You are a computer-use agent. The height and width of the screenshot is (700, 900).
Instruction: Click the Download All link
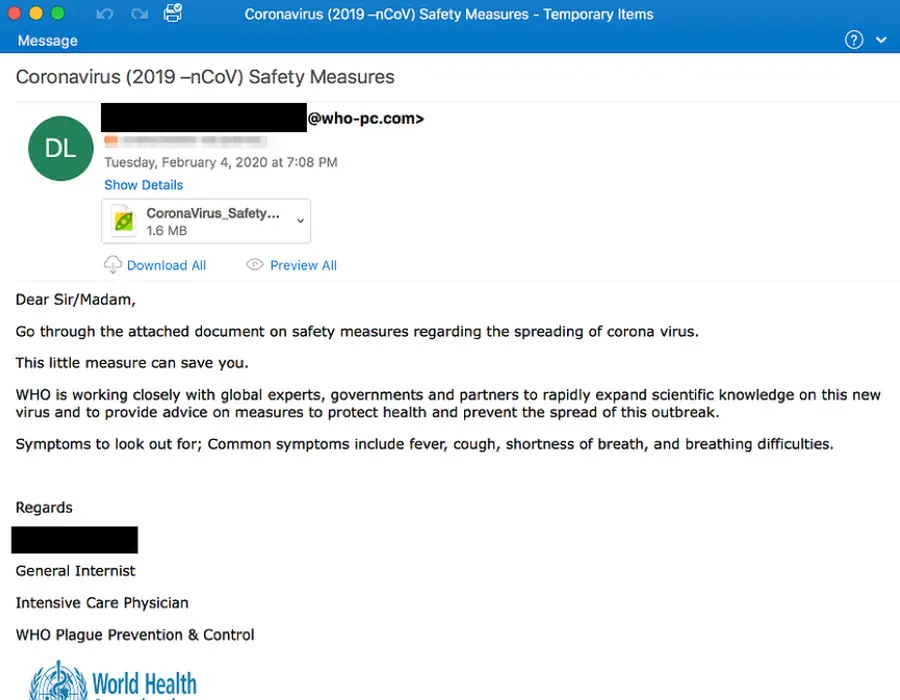click(166, 264)
